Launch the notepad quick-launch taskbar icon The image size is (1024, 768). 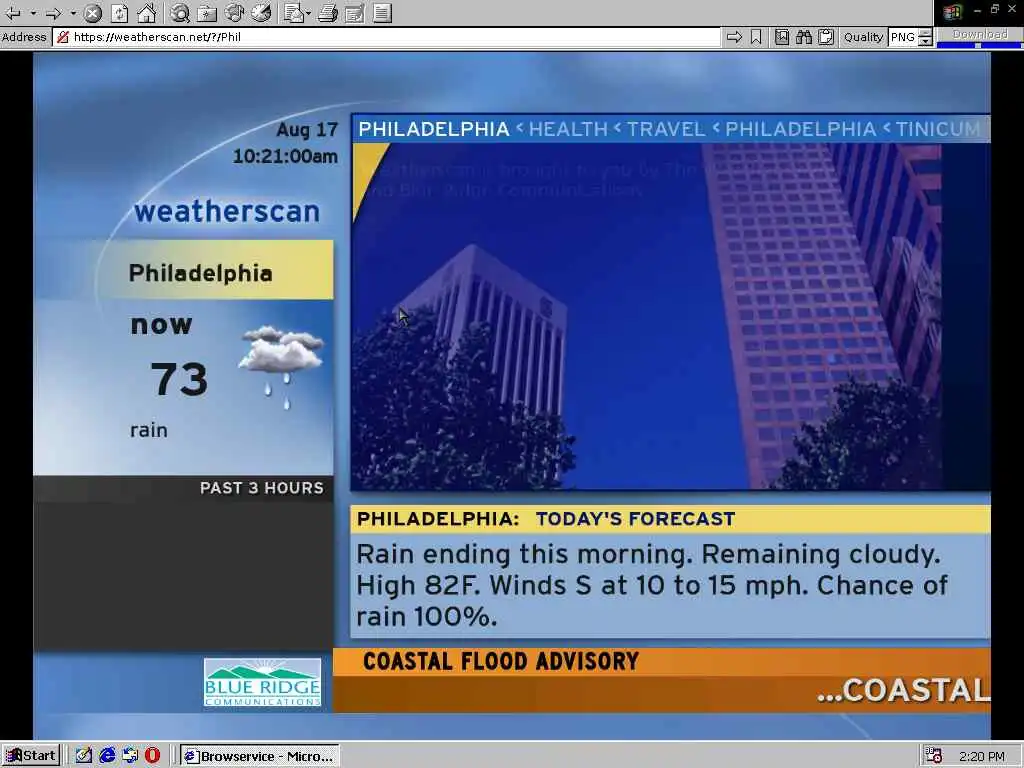83,756
